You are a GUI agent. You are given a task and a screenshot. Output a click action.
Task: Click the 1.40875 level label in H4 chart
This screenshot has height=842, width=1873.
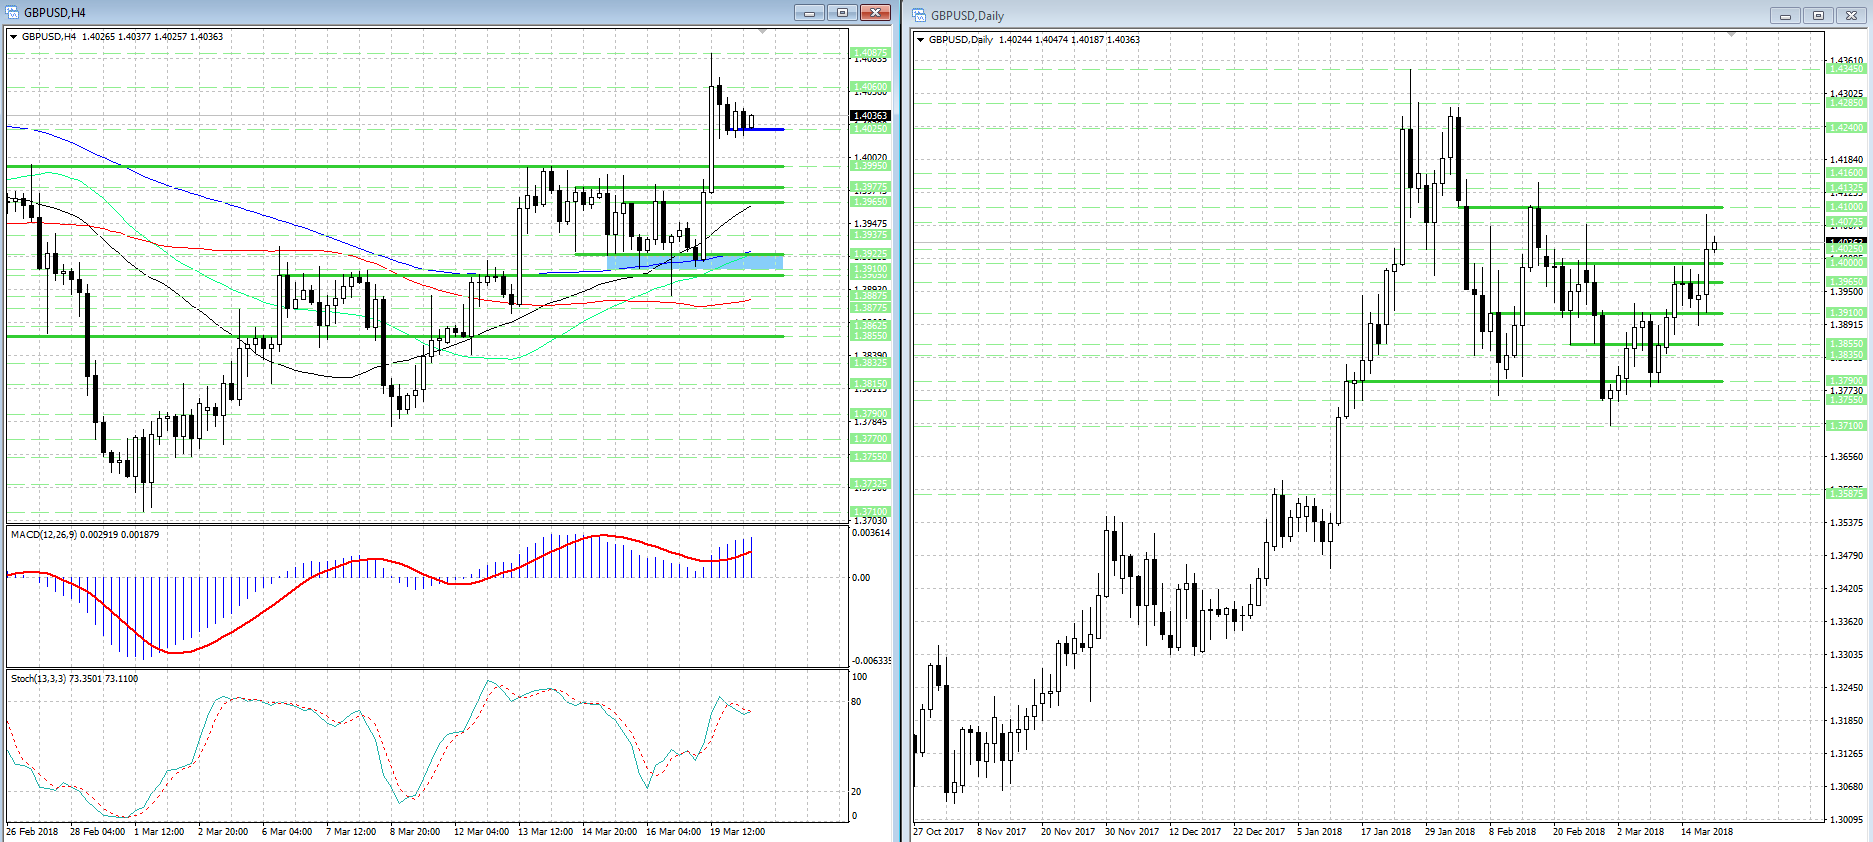click(870, 53)
